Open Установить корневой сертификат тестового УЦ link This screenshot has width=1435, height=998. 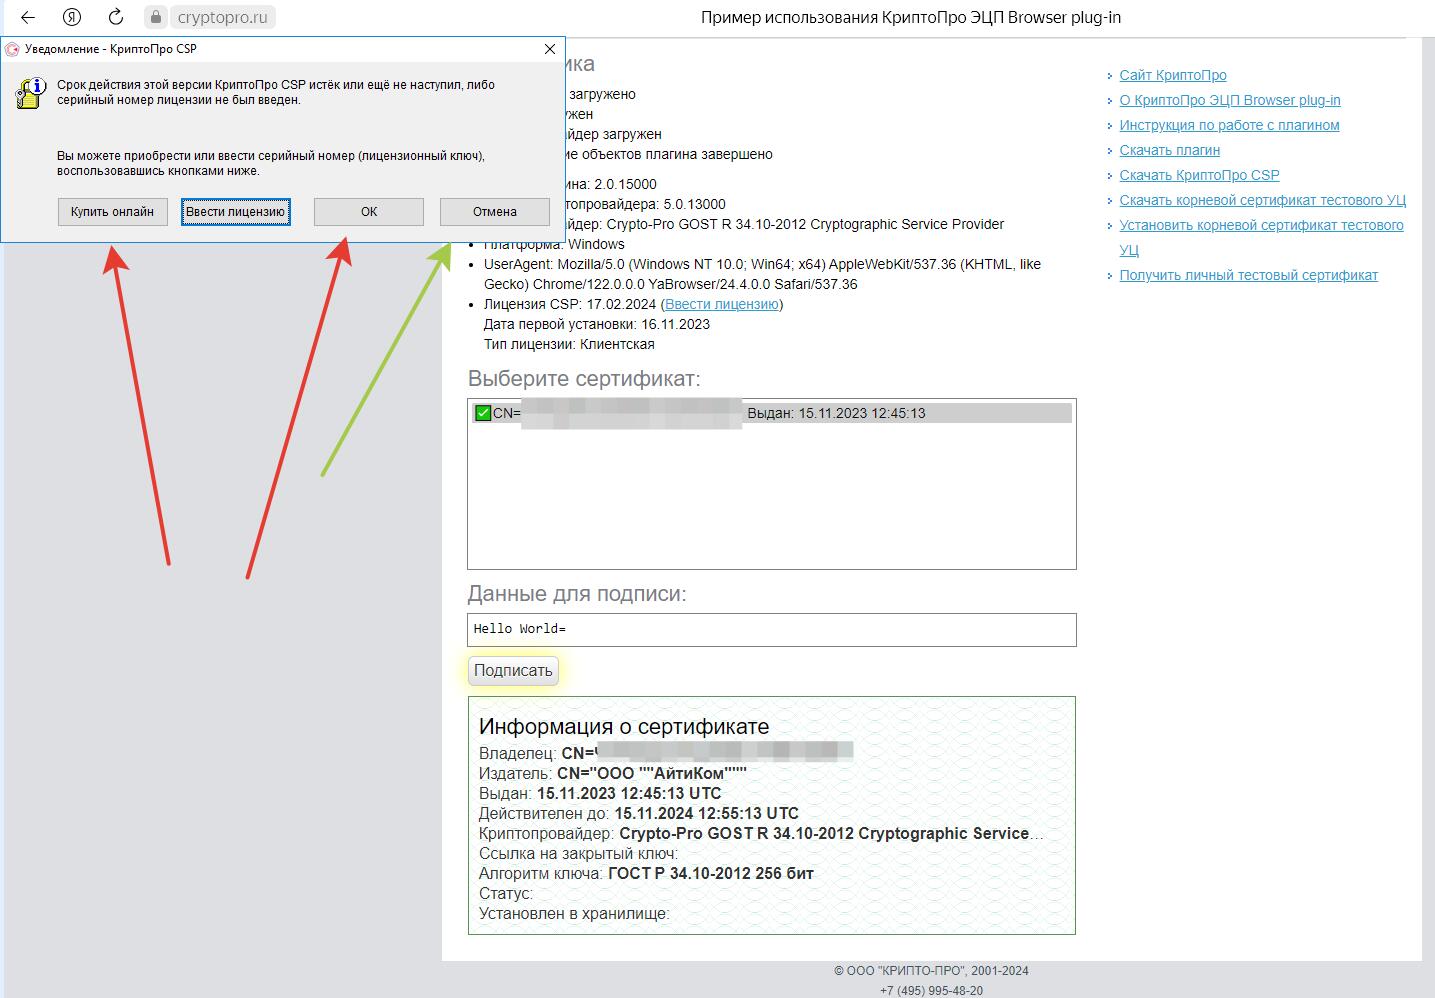tap(1261, 237)
